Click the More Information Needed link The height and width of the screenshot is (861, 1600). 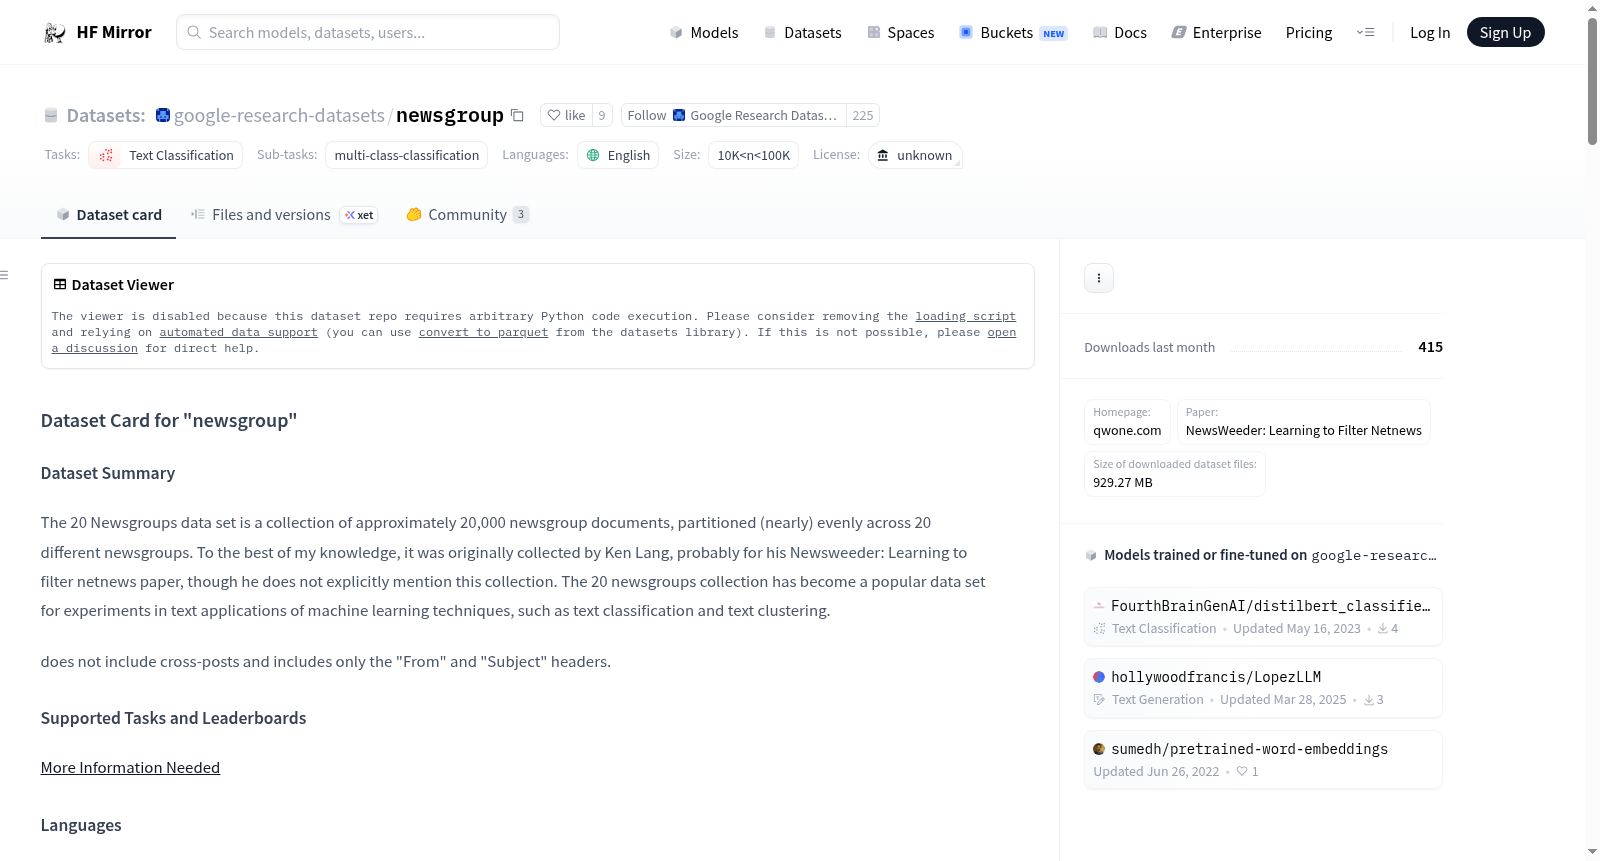130,767
